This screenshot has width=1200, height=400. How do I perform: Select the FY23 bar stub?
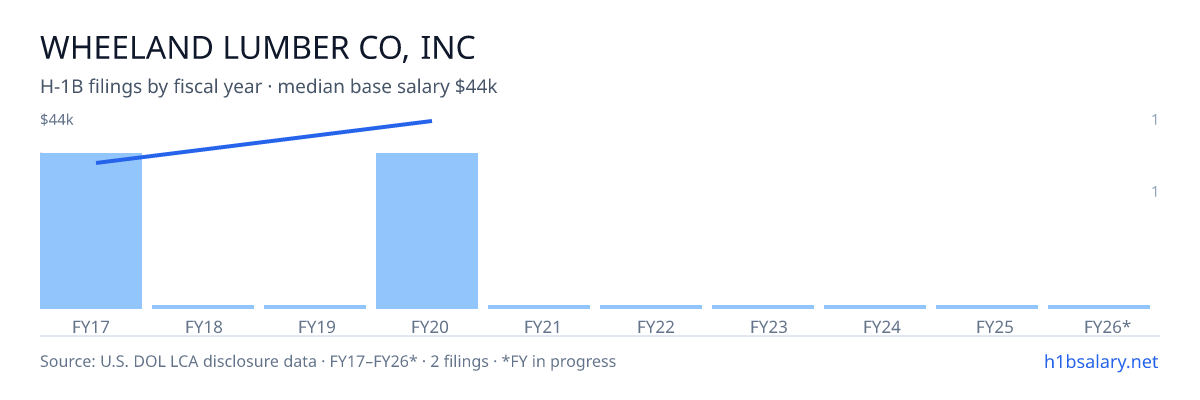[x=763, y=307]
